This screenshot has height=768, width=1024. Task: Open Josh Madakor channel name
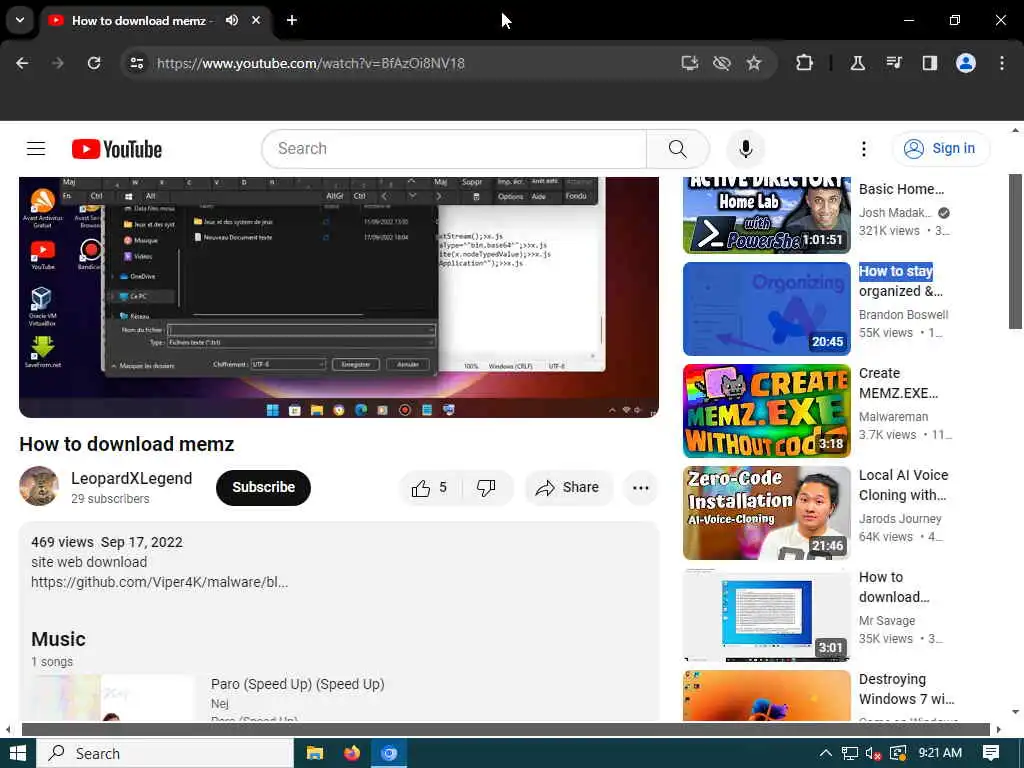895,213
